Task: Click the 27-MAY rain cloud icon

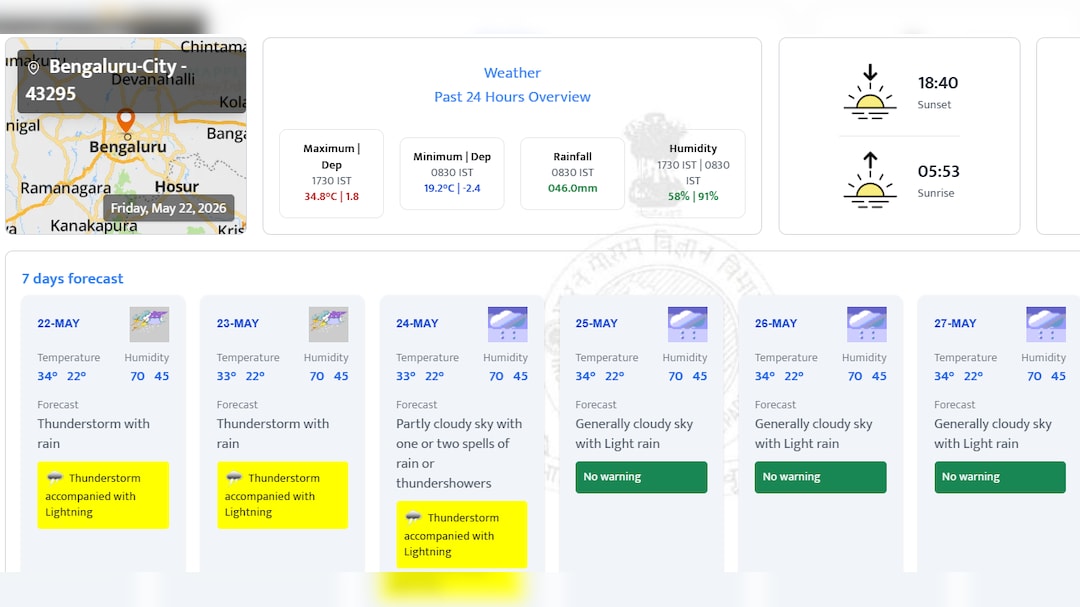Action: click(x=1046, y=325)
